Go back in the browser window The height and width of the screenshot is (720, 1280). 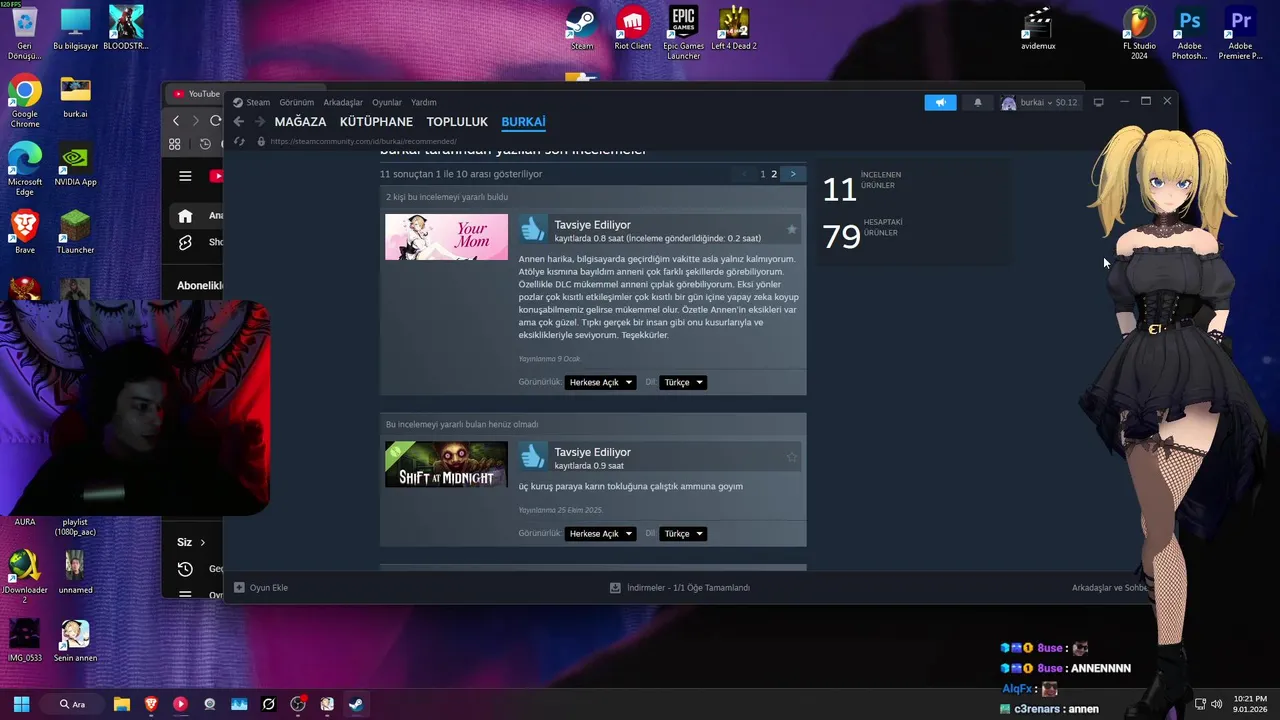[x=176, y=121]
